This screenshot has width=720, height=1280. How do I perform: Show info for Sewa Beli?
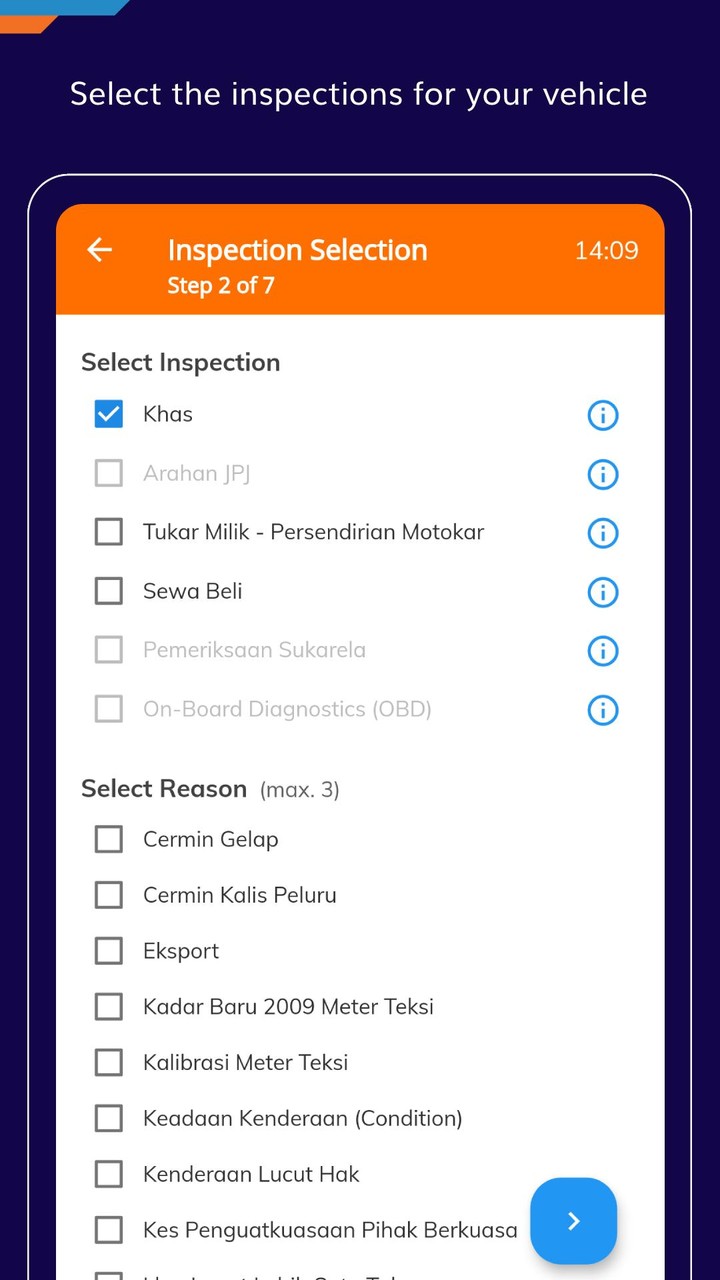(602, 592)
